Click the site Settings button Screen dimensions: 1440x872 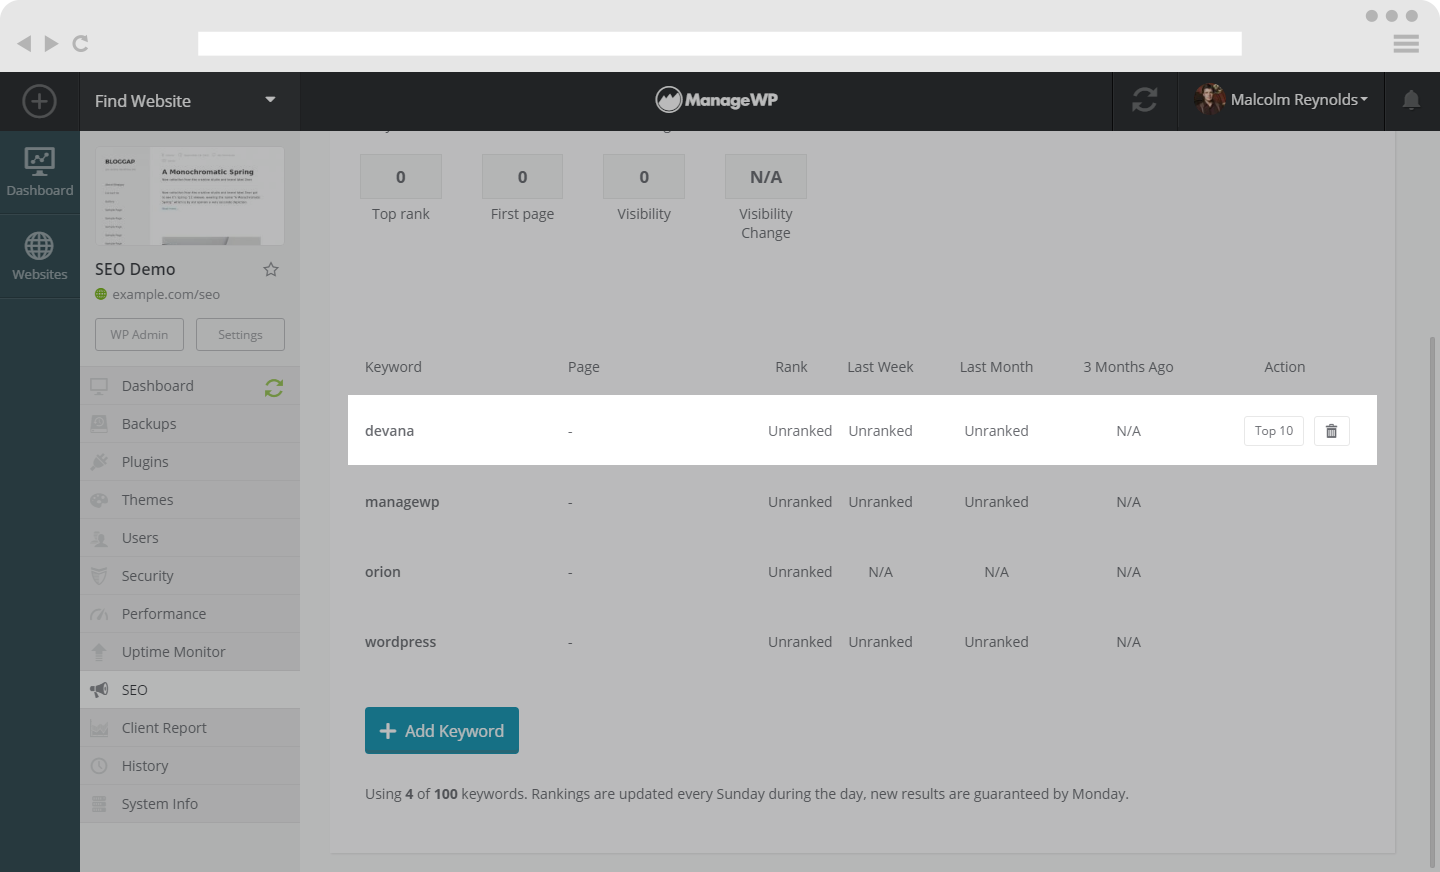(x=240, y=335)
